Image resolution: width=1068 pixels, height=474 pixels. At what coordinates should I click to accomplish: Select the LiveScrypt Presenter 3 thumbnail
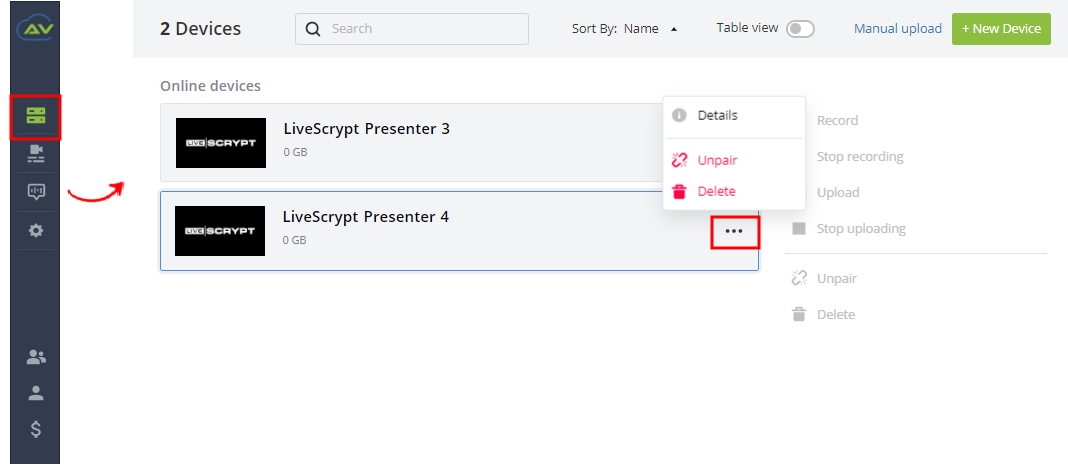[x=221, y=143]
